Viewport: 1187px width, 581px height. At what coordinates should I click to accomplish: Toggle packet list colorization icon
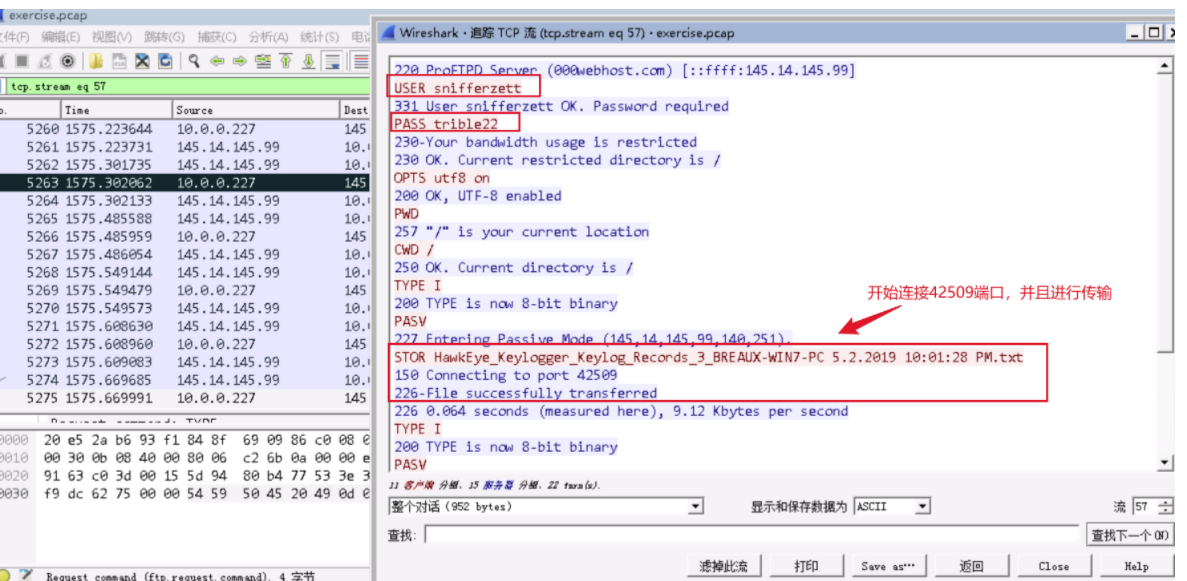[x=360, y=61]
